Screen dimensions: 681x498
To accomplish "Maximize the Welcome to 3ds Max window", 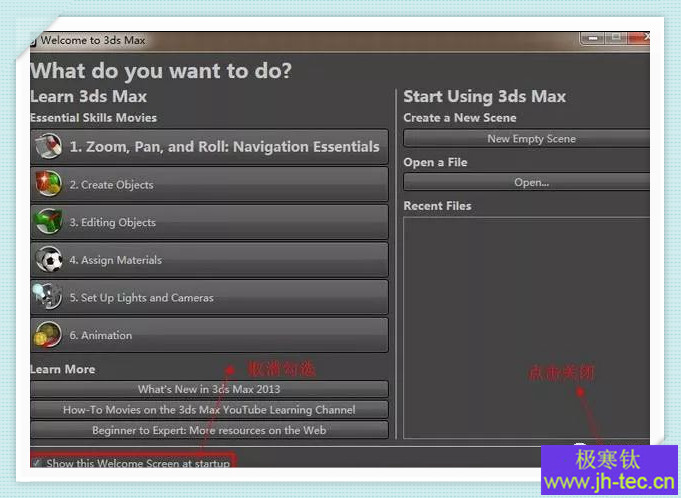I will click(x=616, y=38).
